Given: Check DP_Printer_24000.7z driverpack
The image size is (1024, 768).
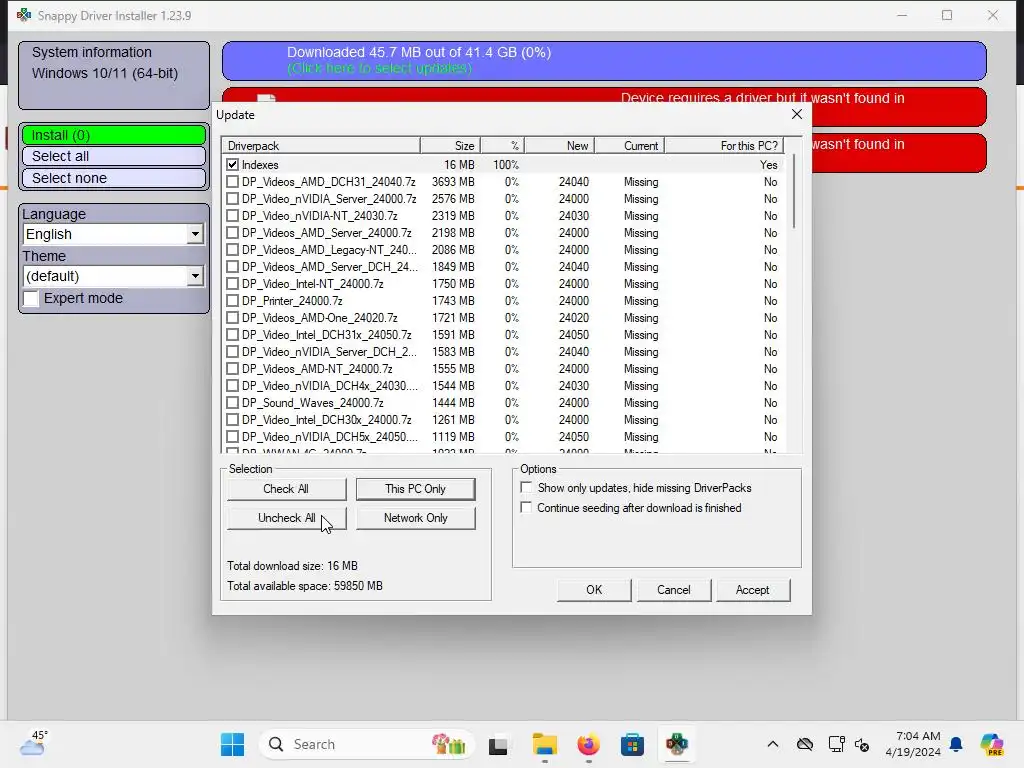Looking at the screenshot, I should pyautogui.click(x=232, y=300).
